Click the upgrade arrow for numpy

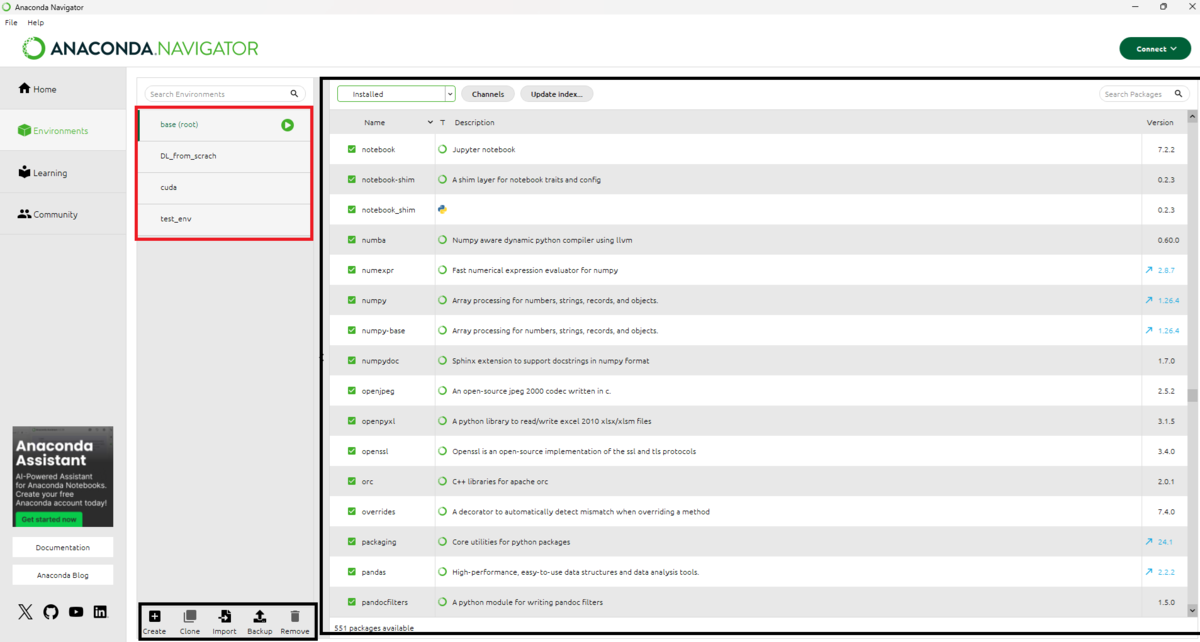point(1149,300)
